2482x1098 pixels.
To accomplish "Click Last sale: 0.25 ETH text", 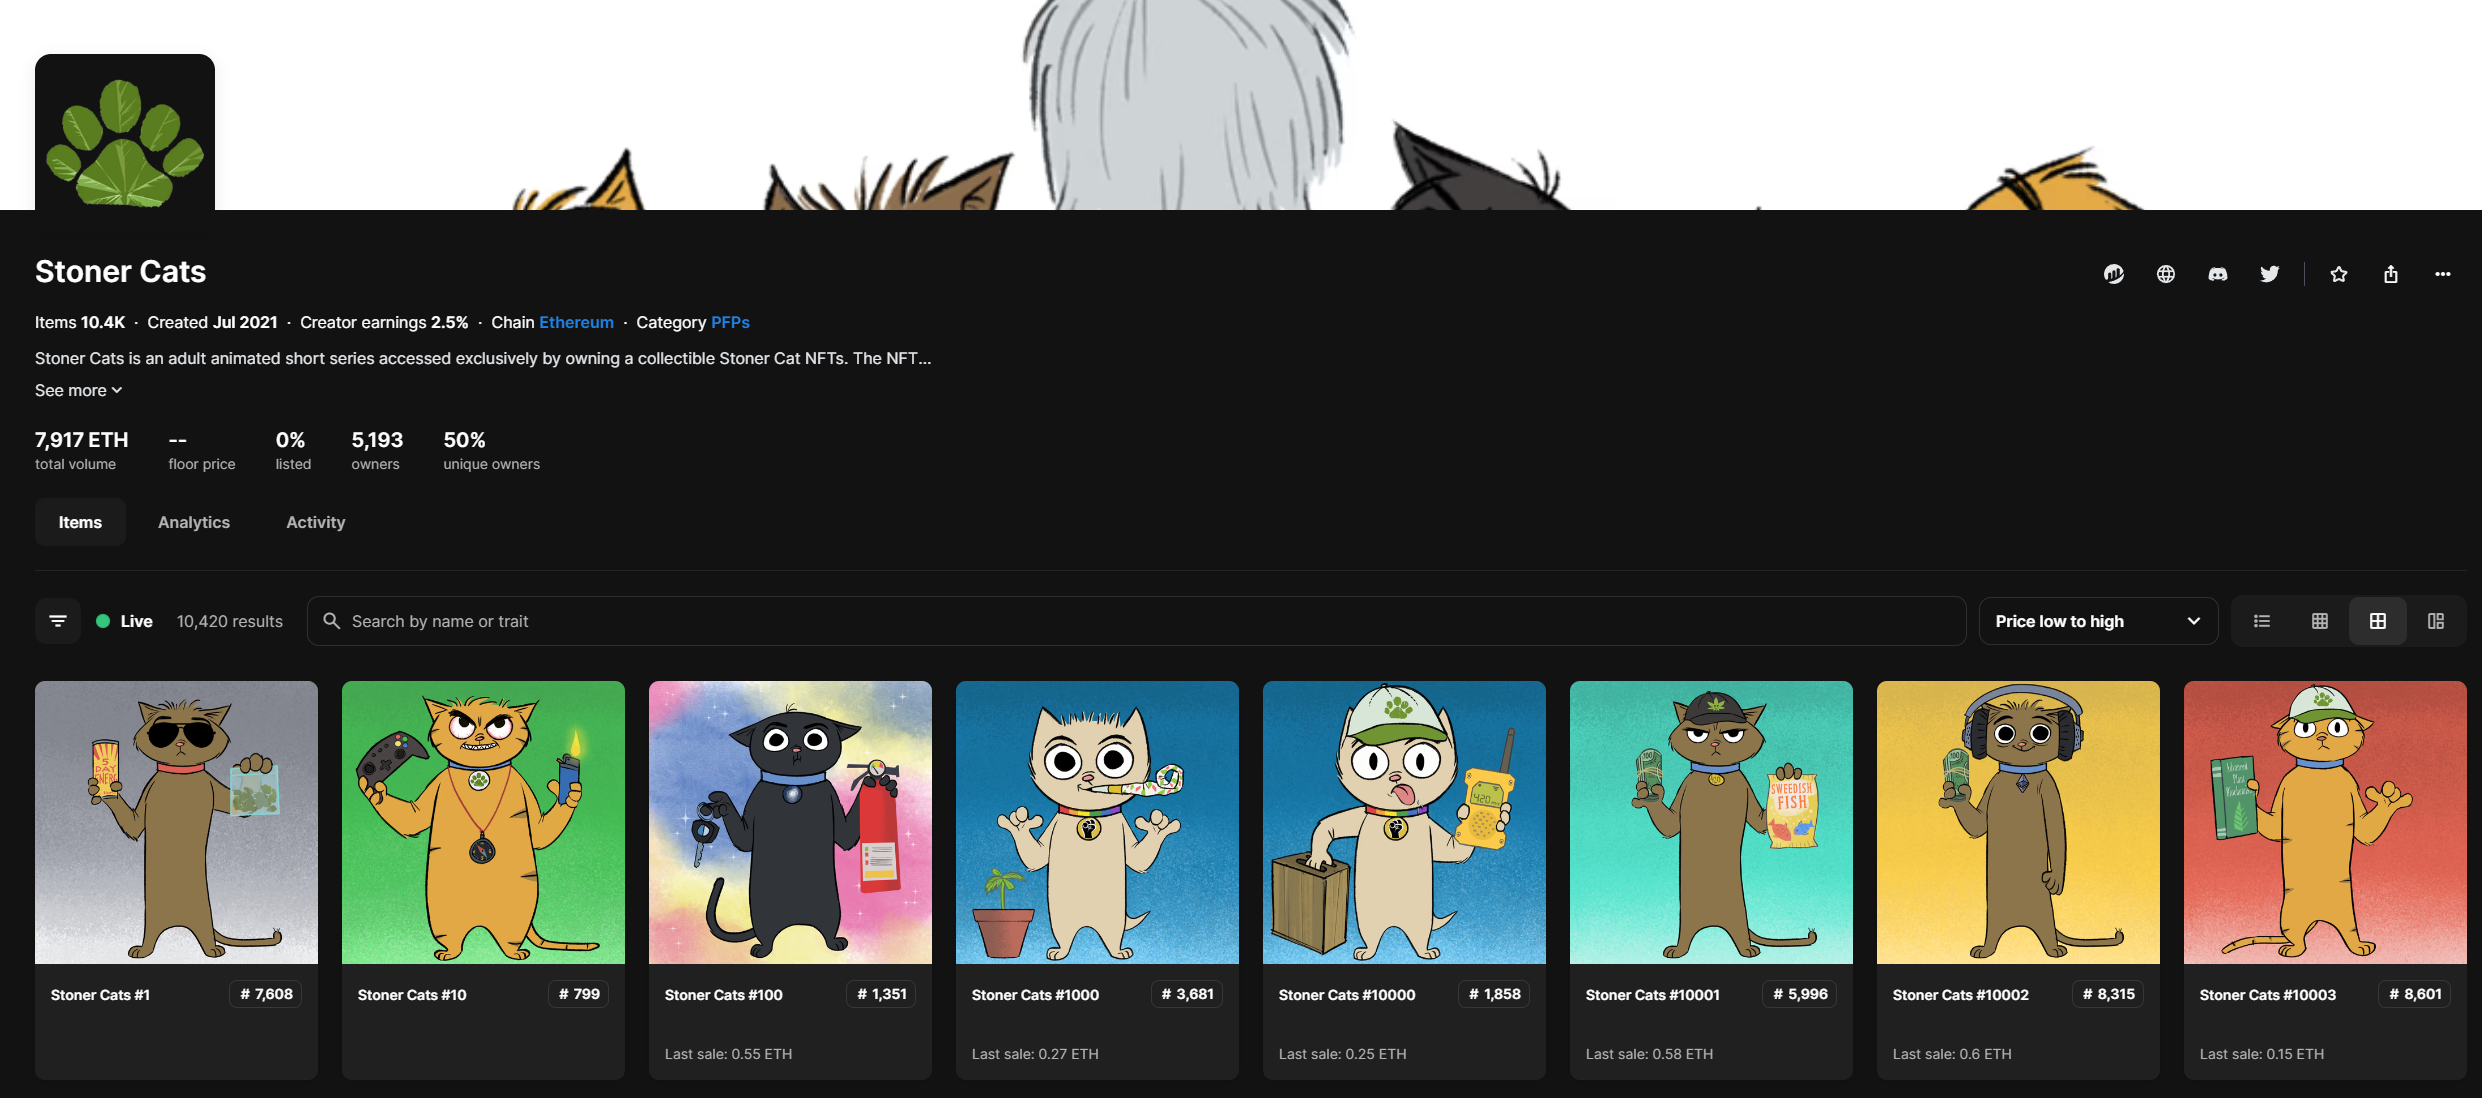I will 1342,1054.
